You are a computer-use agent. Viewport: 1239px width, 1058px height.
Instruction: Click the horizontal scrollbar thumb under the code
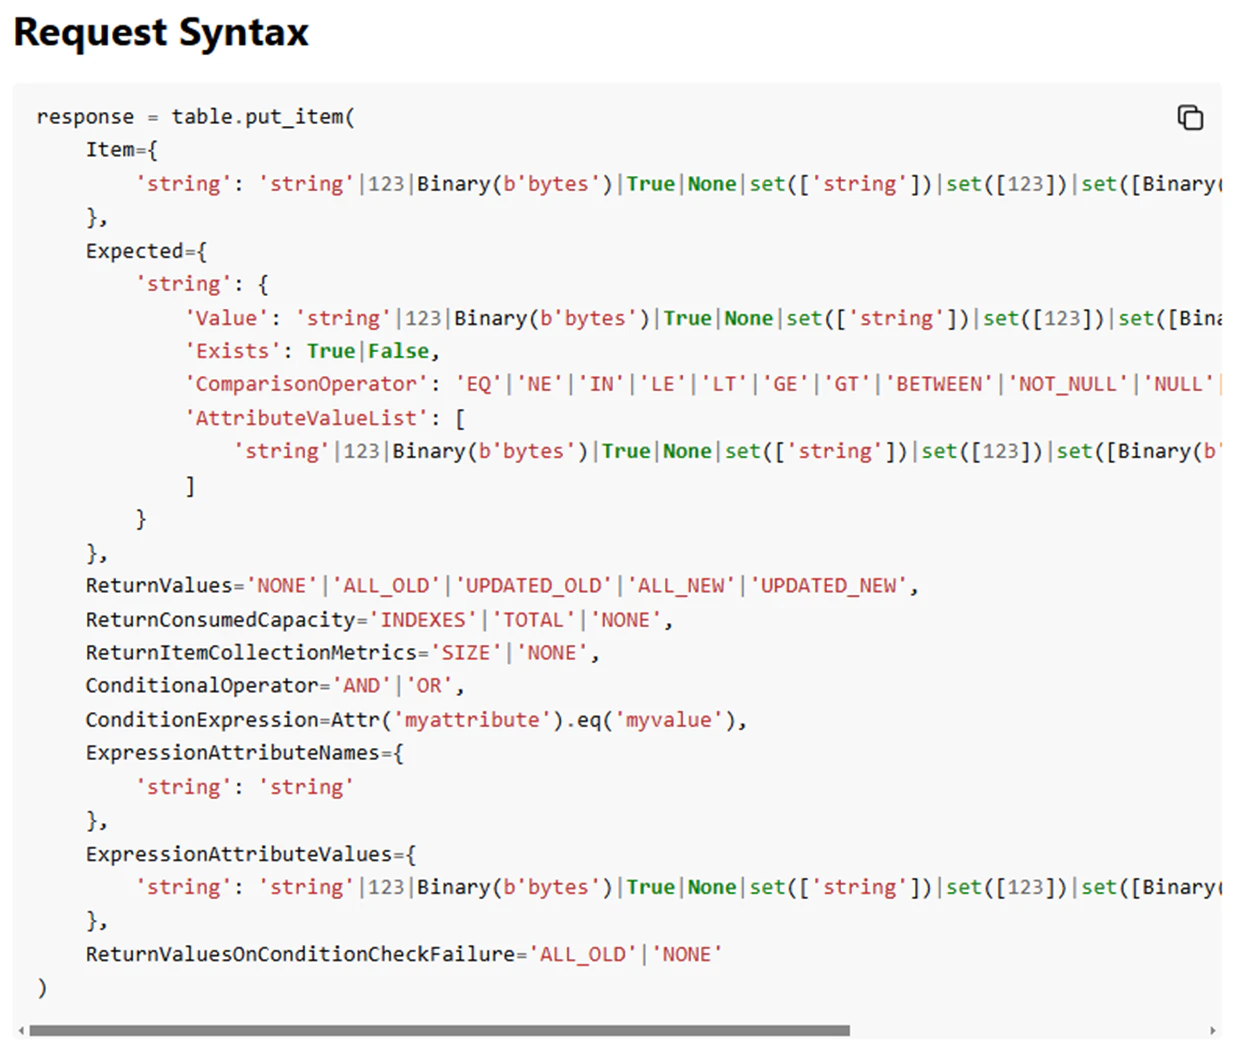pos(439,1030)
